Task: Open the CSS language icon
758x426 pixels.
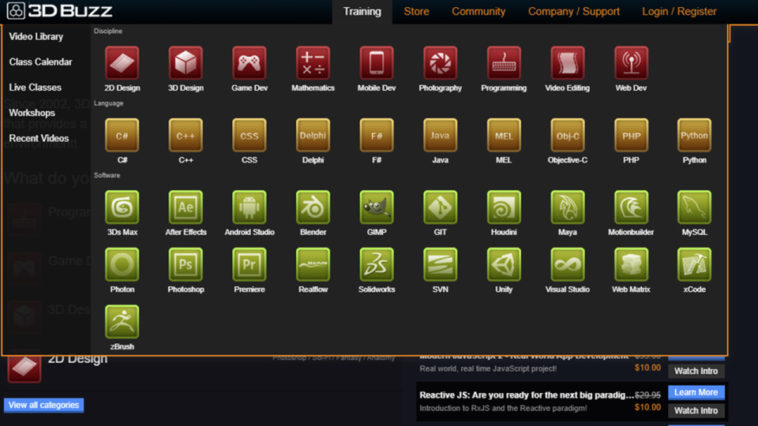Action: (249, 135)
